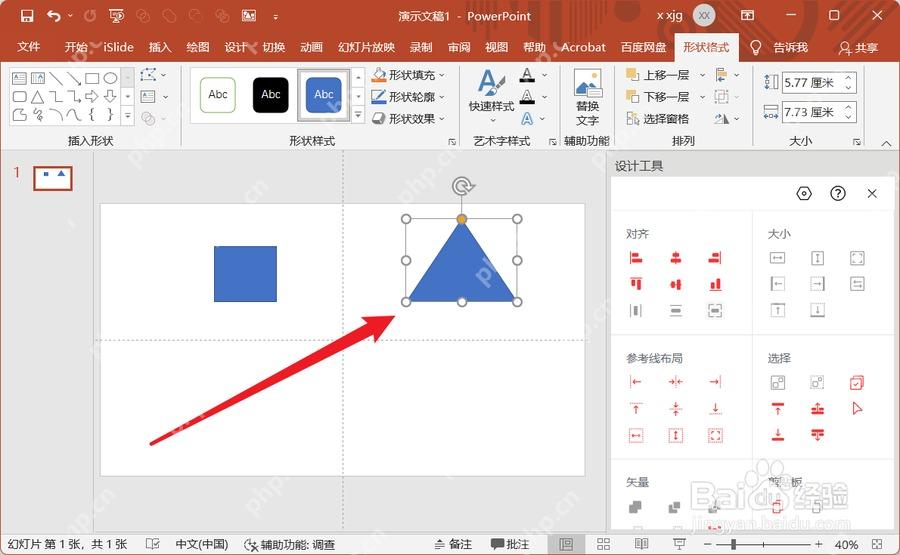Open the Edit Shape dropdown in Insert Shapes

coord(154,75)
